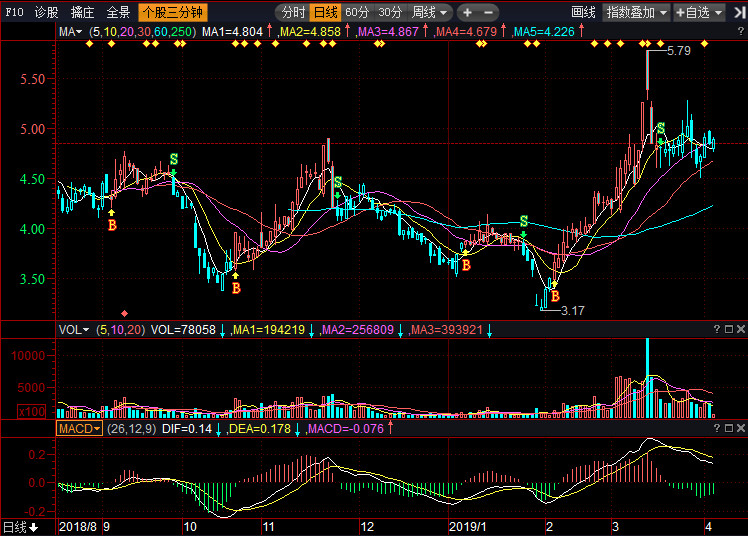Viewport: 748px width, 536px height.
Task: Zoom out chart with minus button
Action: click(488, 12)
